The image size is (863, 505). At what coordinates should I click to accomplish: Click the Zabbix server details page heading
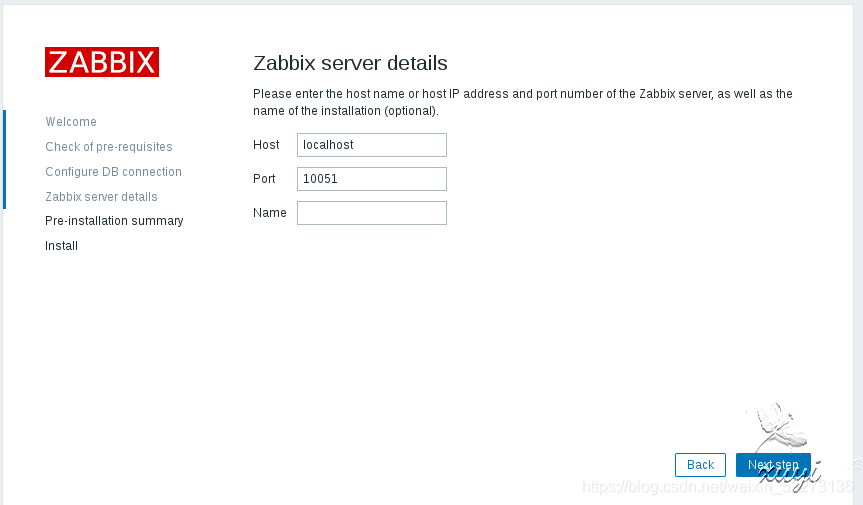click(x=350, y=63)
